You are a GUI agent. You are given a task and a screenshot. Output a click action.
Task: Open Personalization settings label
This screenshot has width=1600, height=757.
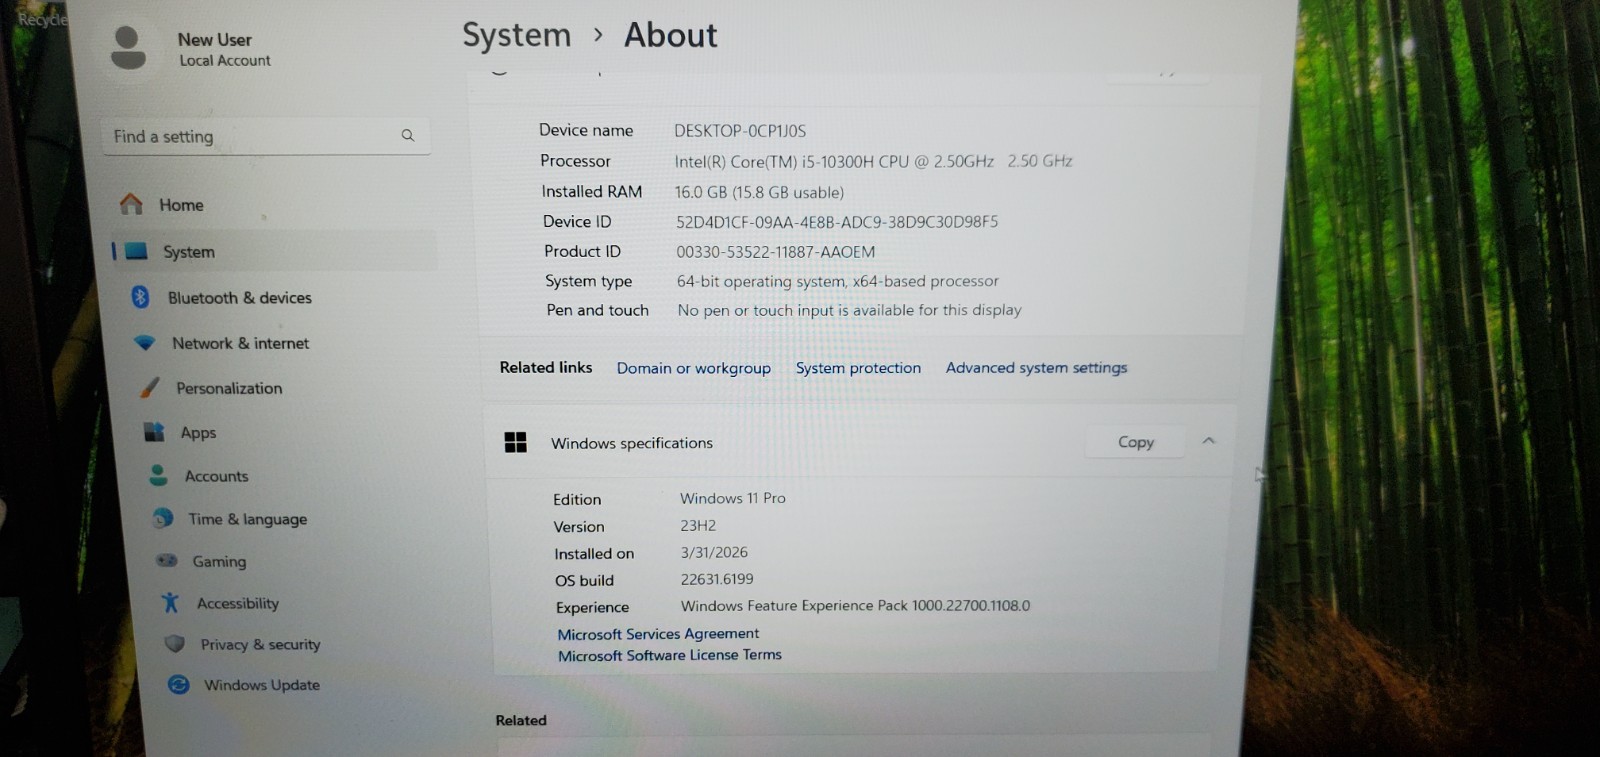click(x=229, y=388)
